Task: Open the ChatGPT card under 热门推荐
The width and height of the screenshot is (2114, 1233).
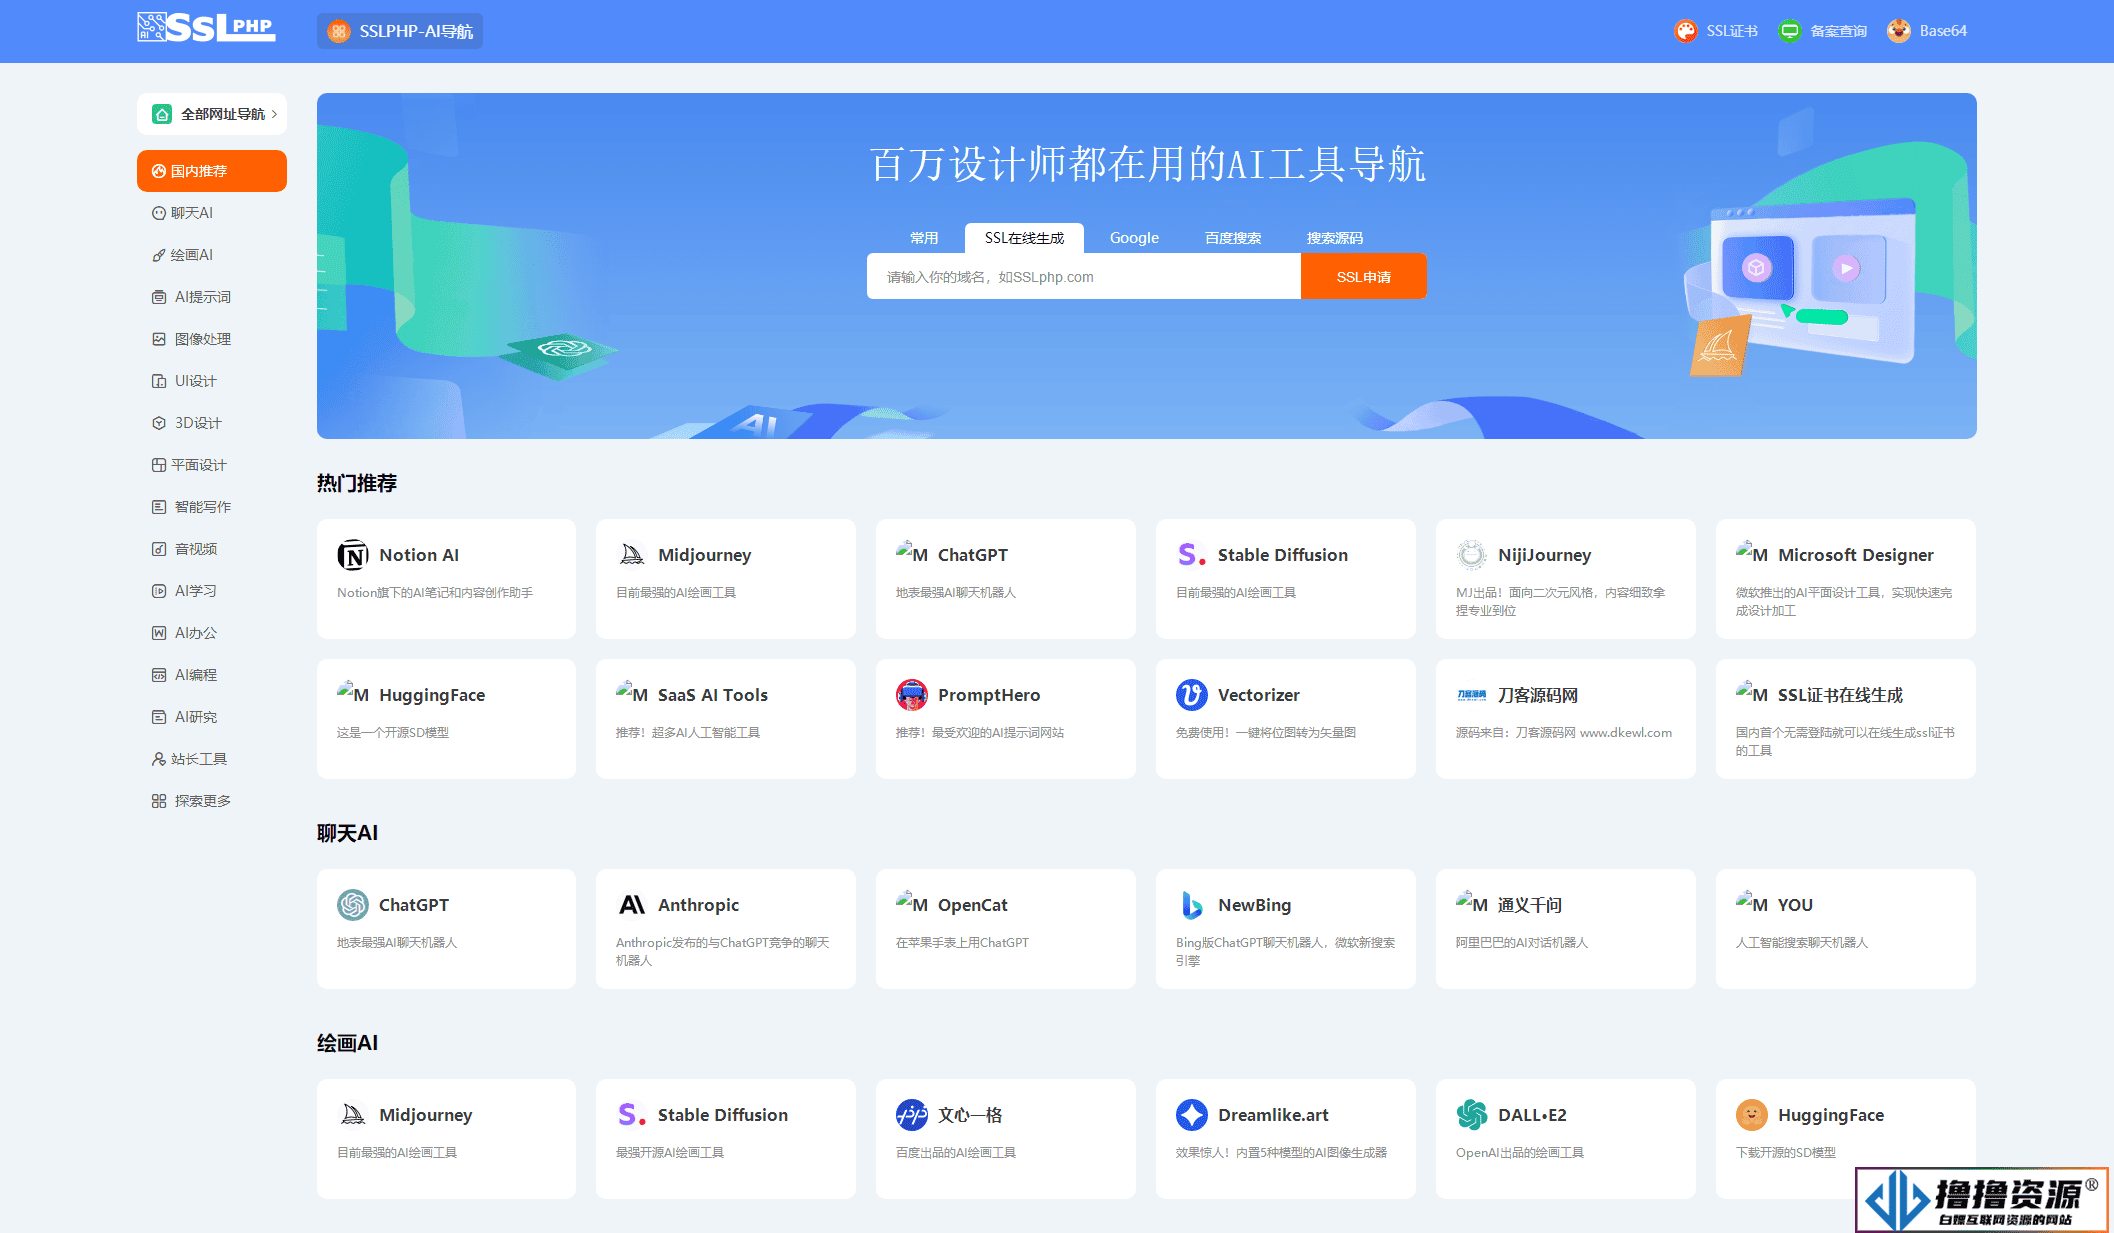Action: 1006,579
